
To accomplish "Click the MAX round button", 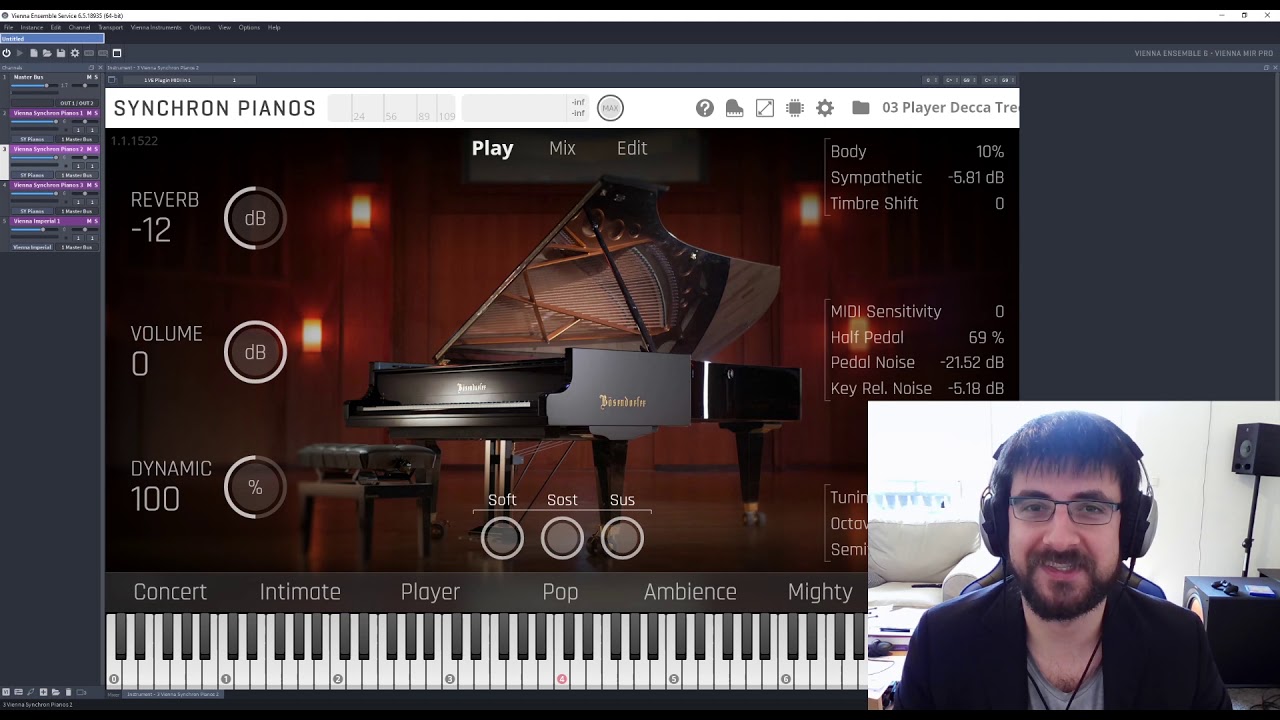I will pyautogui.click(x=610, y=108).
